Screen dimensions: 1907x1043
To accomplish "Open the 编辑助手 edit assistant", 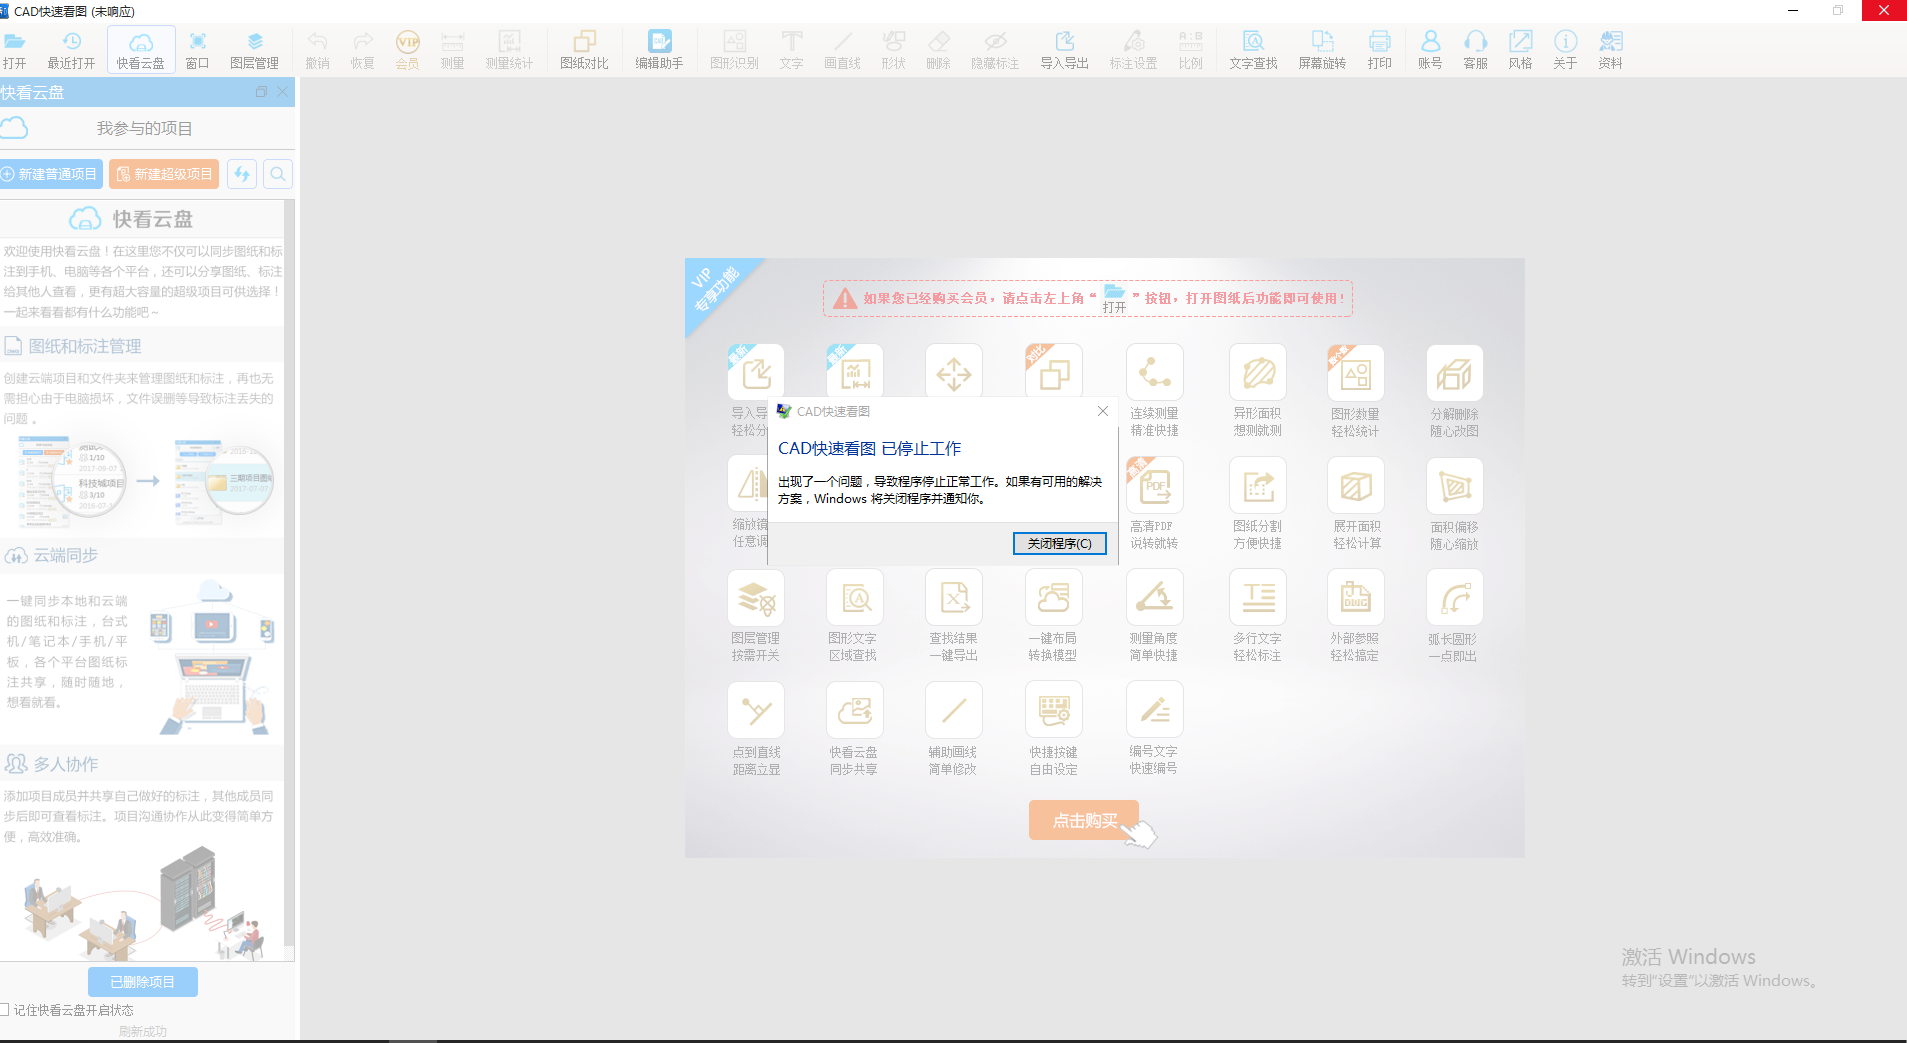I will click(x=659, y=49).
